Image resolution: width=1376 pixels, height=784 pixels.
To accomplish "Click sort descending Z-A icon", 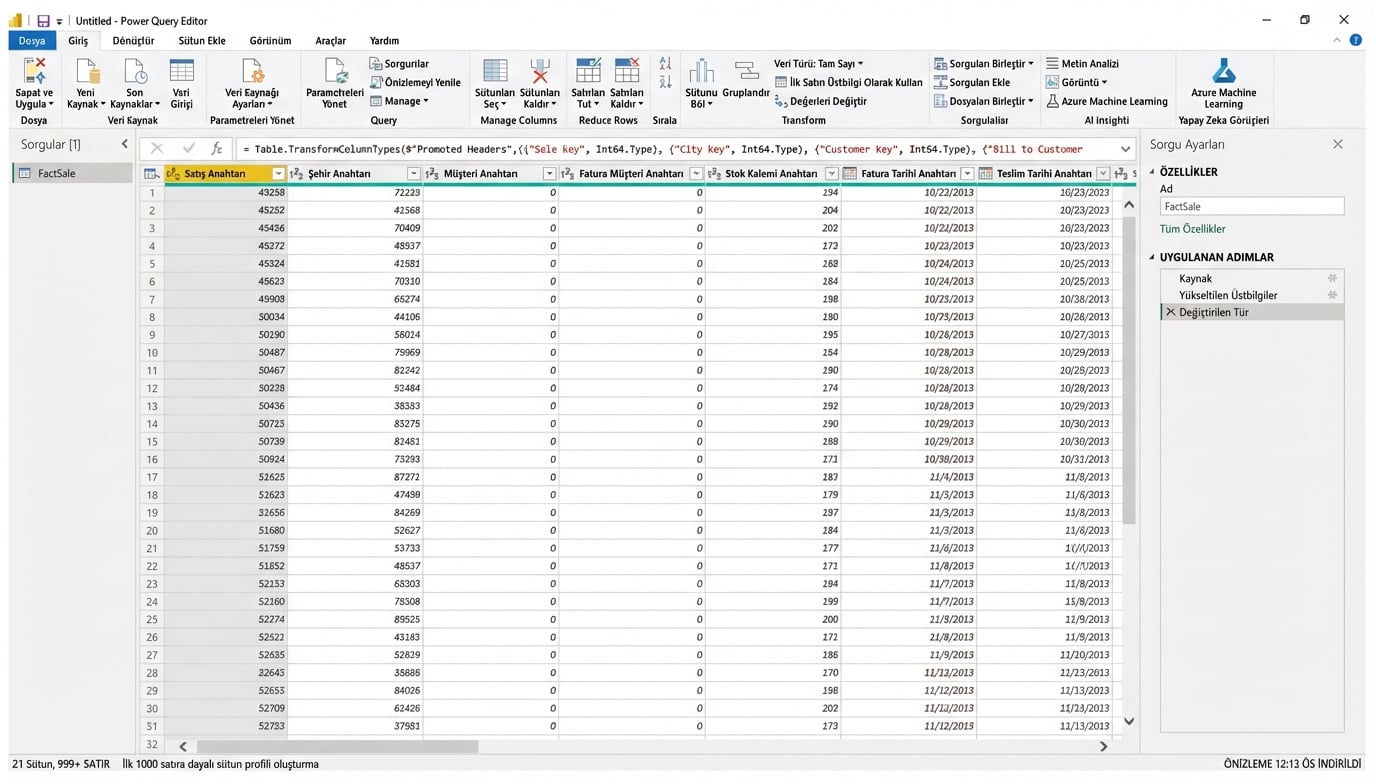I will 665,83.
